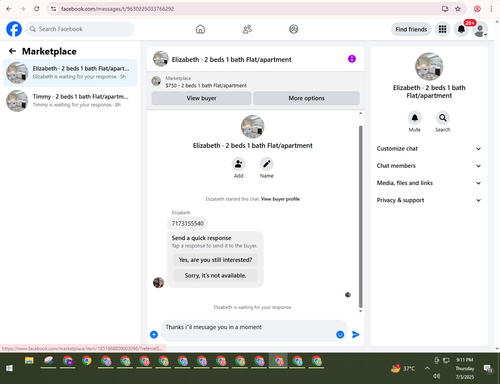This screenshot has width=500, height=384.
Task: Open the taskbar volume icon
Action: pyautogui.click(x=437, y=376)
